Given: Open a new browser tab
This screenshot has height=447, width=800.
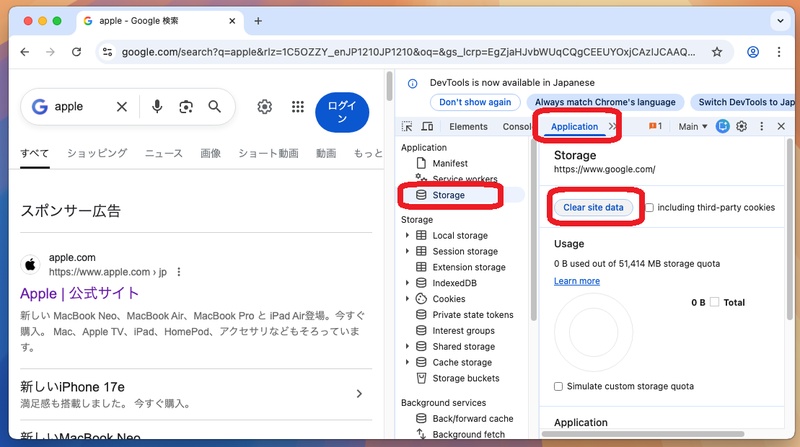Looking at the screenshot, I should tap(258, 21).
